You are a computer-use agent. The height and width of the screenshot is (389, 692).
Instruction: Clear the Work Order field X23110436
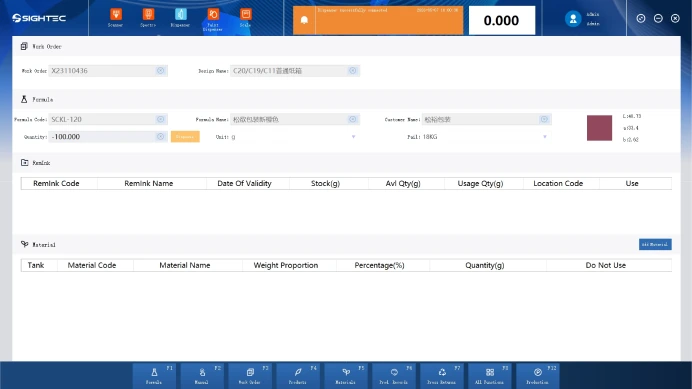pos(161,71)
